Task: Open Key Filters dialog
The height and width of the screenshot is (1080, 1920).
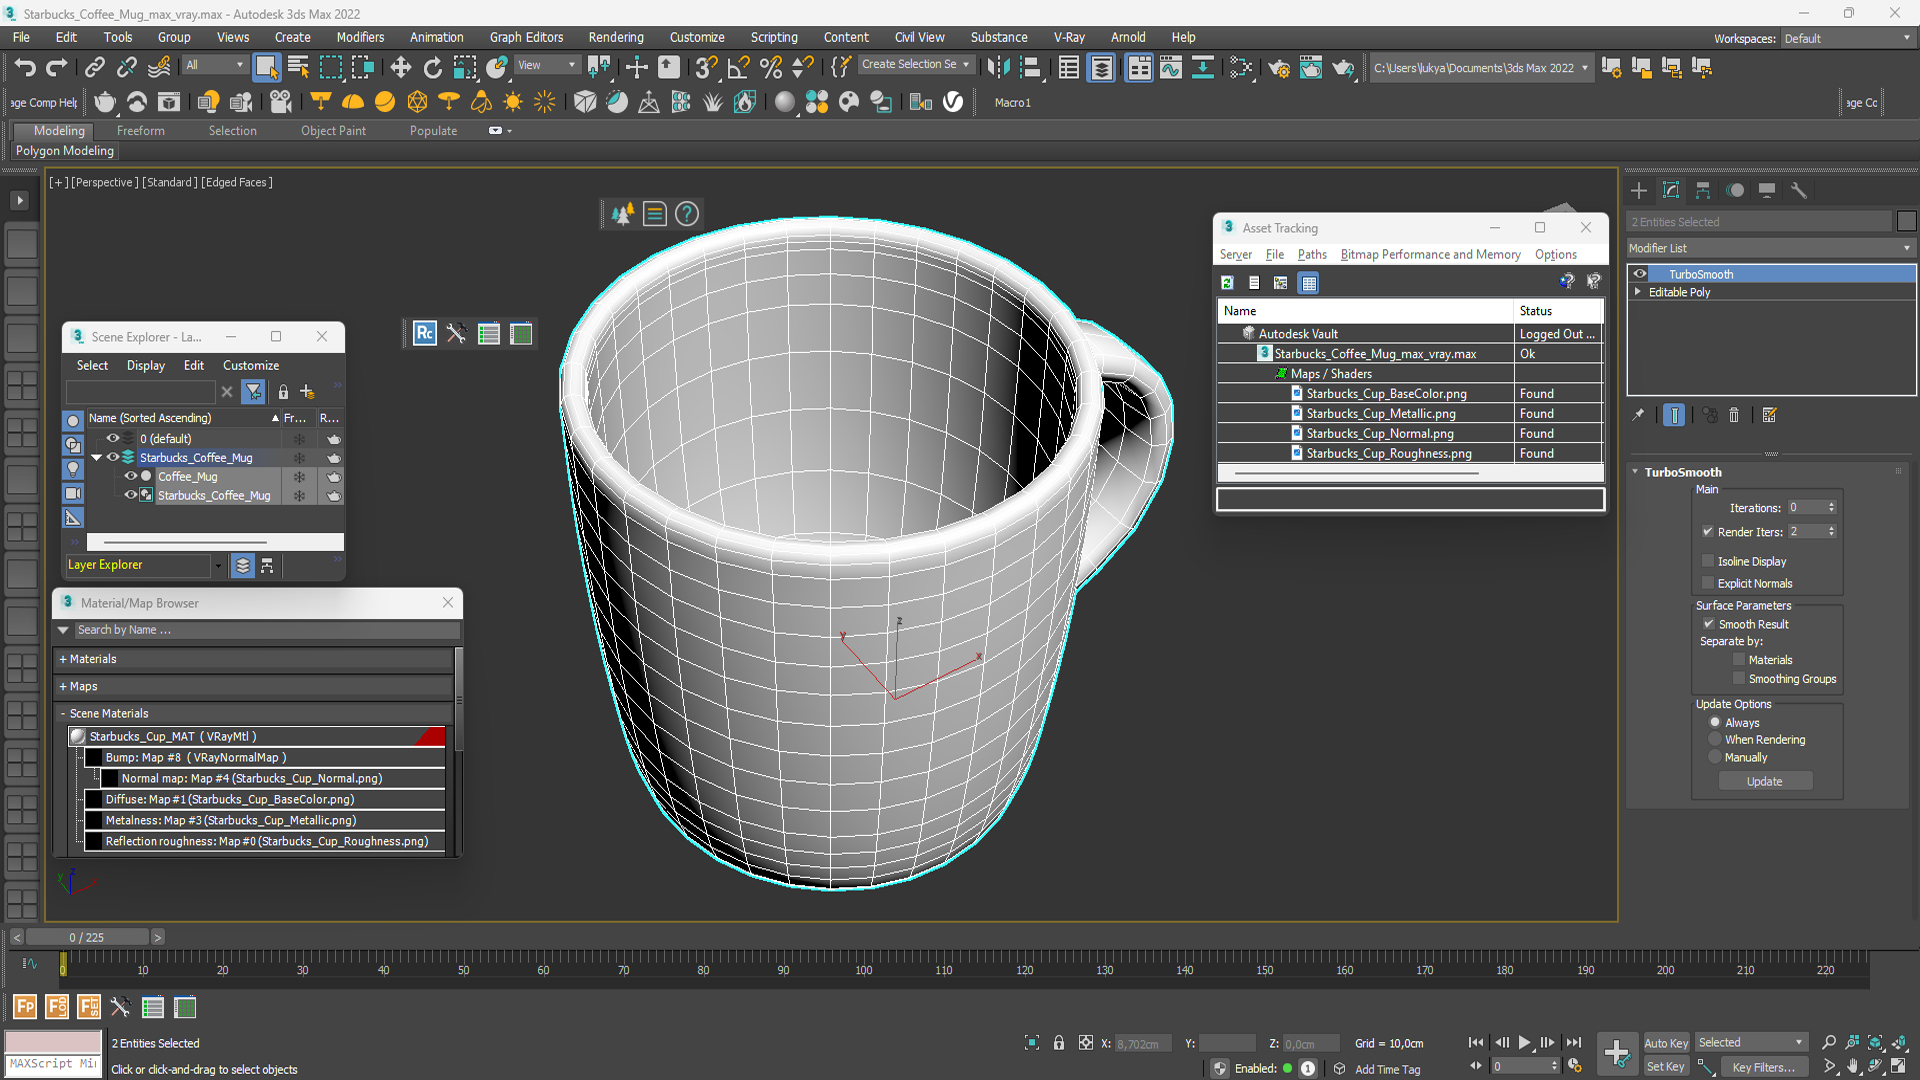Action: [x=1763, y=1067]
